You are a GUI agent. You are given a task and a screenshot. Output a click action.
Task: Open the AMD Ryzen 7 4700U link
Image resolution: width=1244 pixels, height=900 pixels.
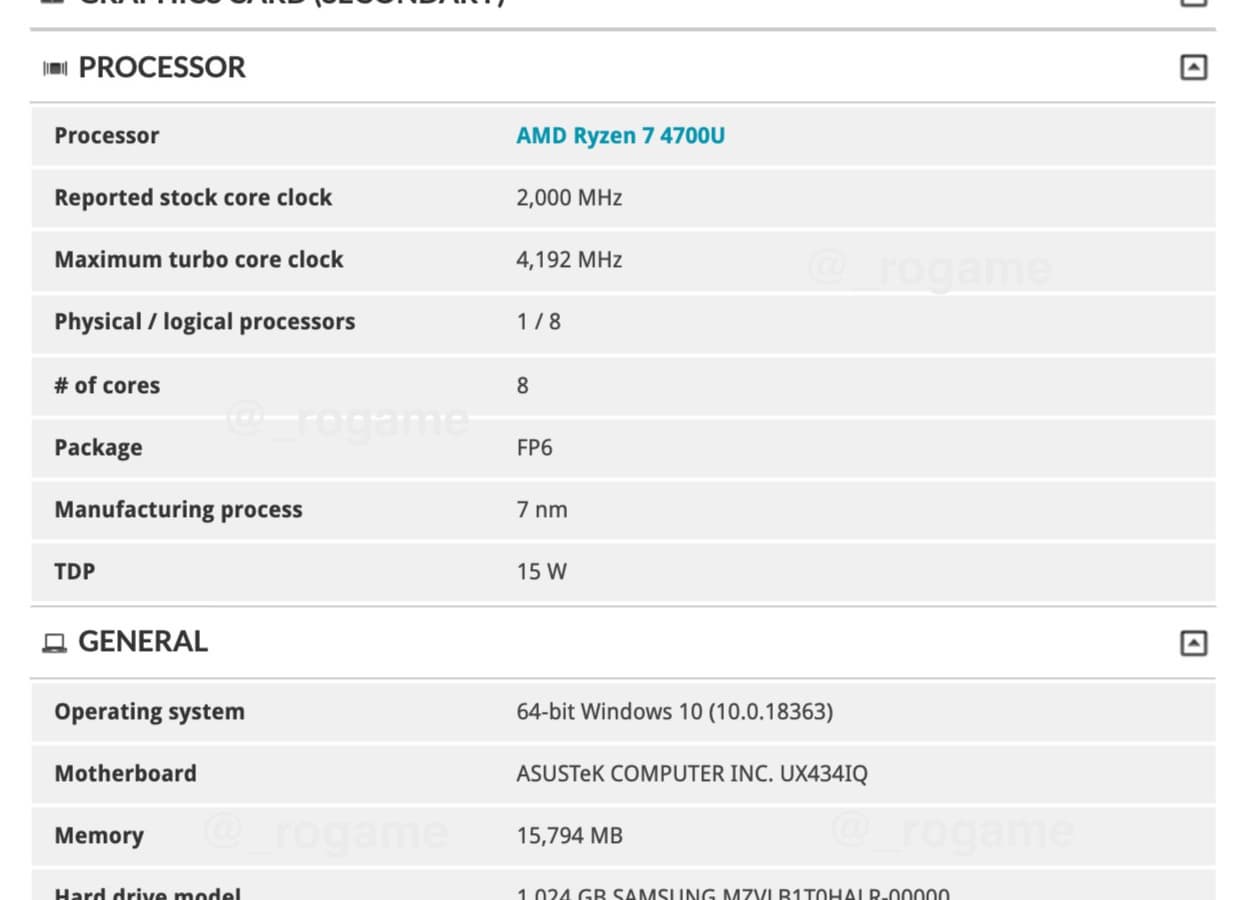620,136
